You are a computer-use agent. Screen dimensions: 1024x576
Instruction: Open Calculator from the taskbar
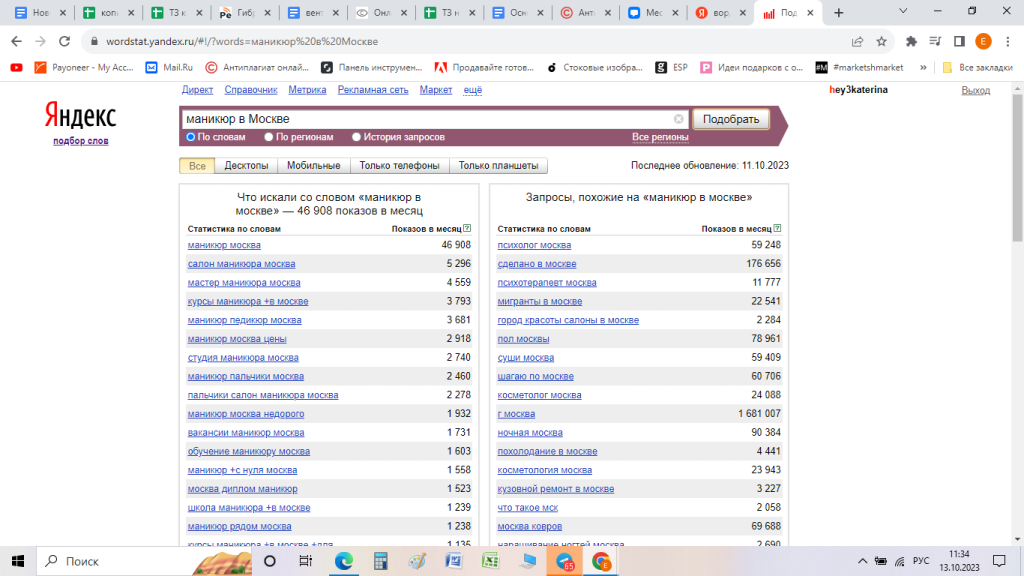click(x=381, y=561)
